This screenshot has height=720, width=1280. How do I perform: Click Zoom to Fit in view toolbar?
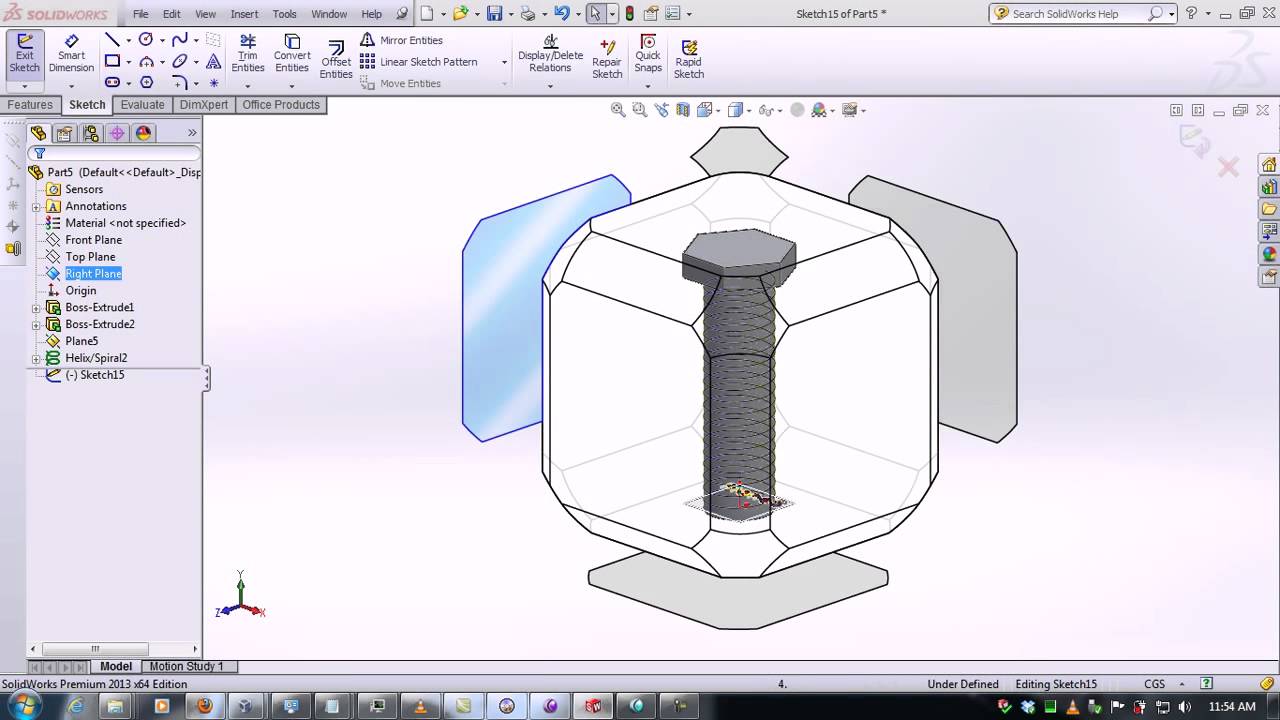point(619,110)
